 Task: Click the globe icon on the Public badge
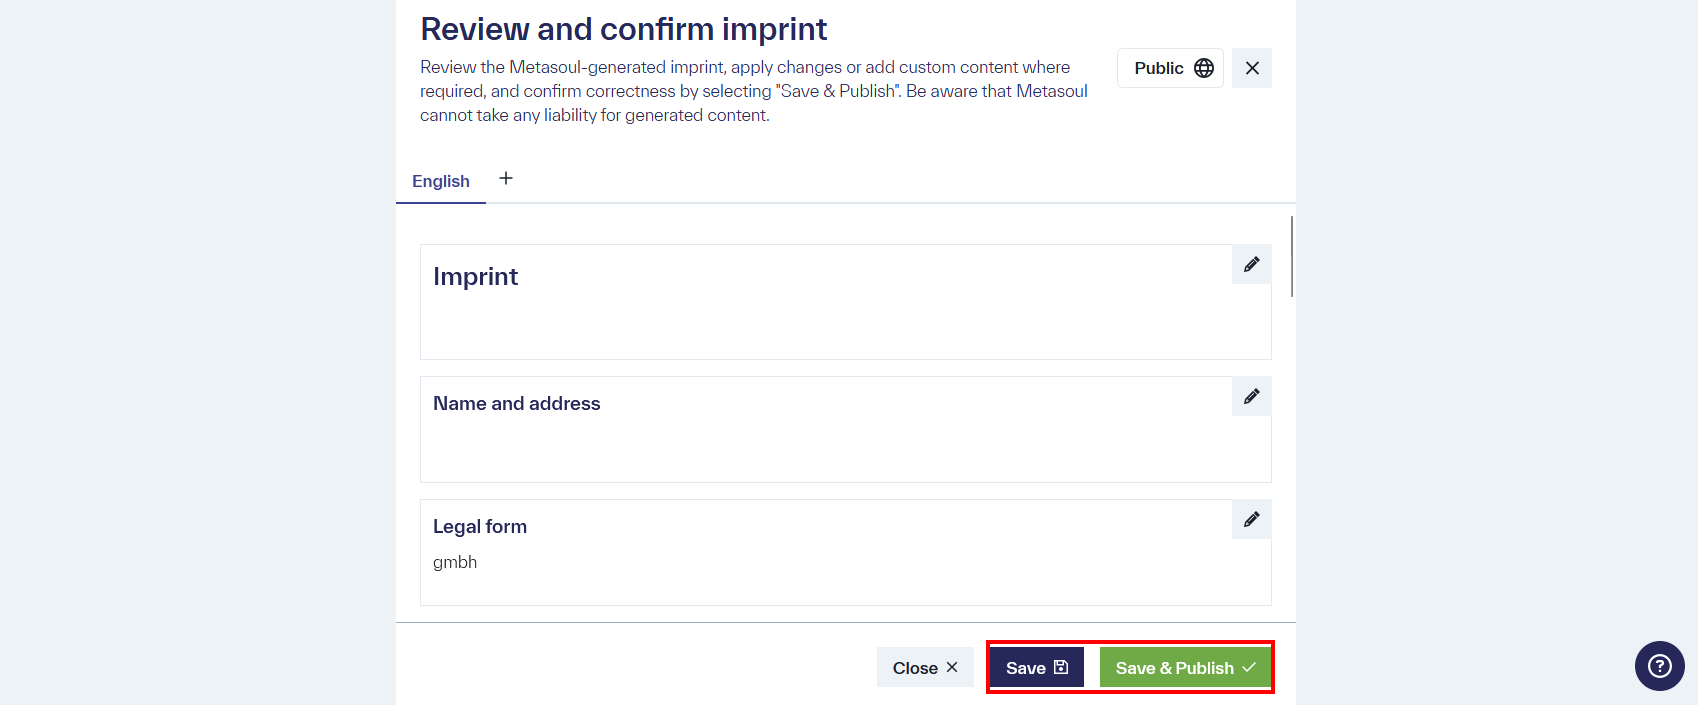[1203, 67]
